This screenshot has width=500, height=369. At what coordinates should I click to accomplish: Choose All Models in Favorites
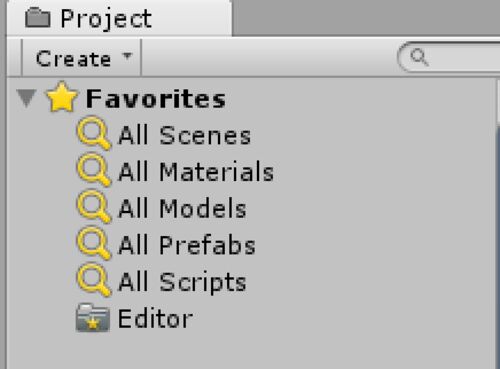point(182,209)
